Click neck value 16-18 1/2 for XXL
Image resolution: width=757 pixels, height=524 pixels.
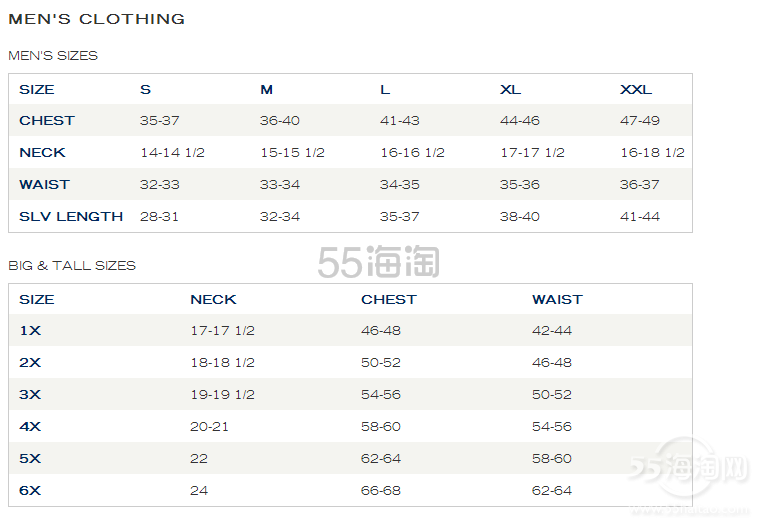pyautogui.click(x=652, y=153)
